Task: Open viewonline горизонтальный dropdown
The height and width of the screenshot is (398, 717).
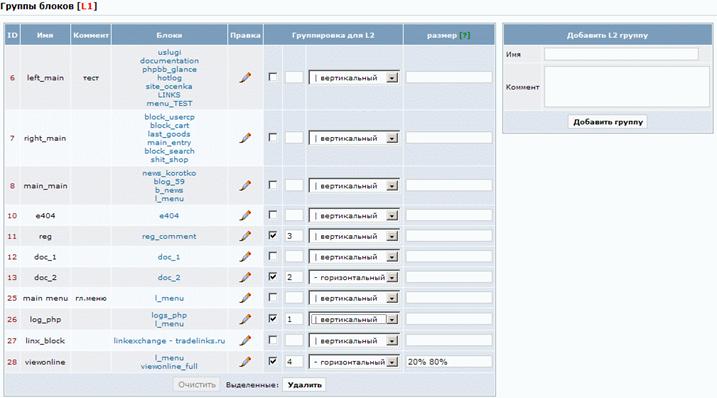Action: pyautogui.click(x=354, y=362)
